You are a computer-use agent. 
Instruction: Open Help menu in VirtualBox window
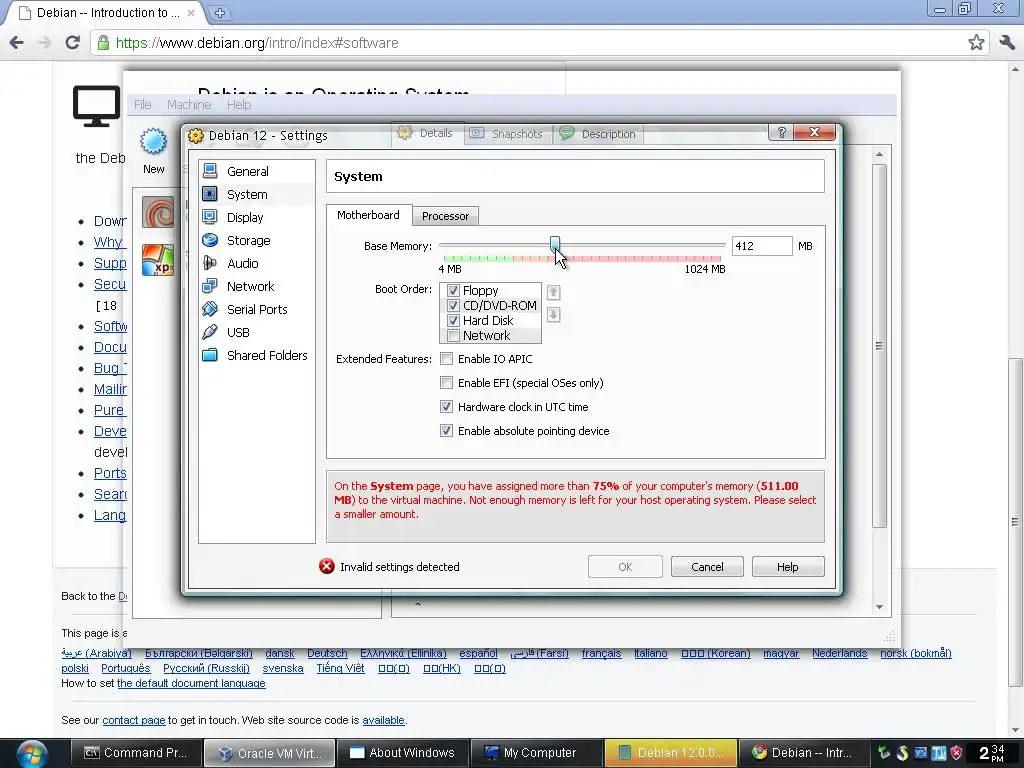click(x=239, y=104)
